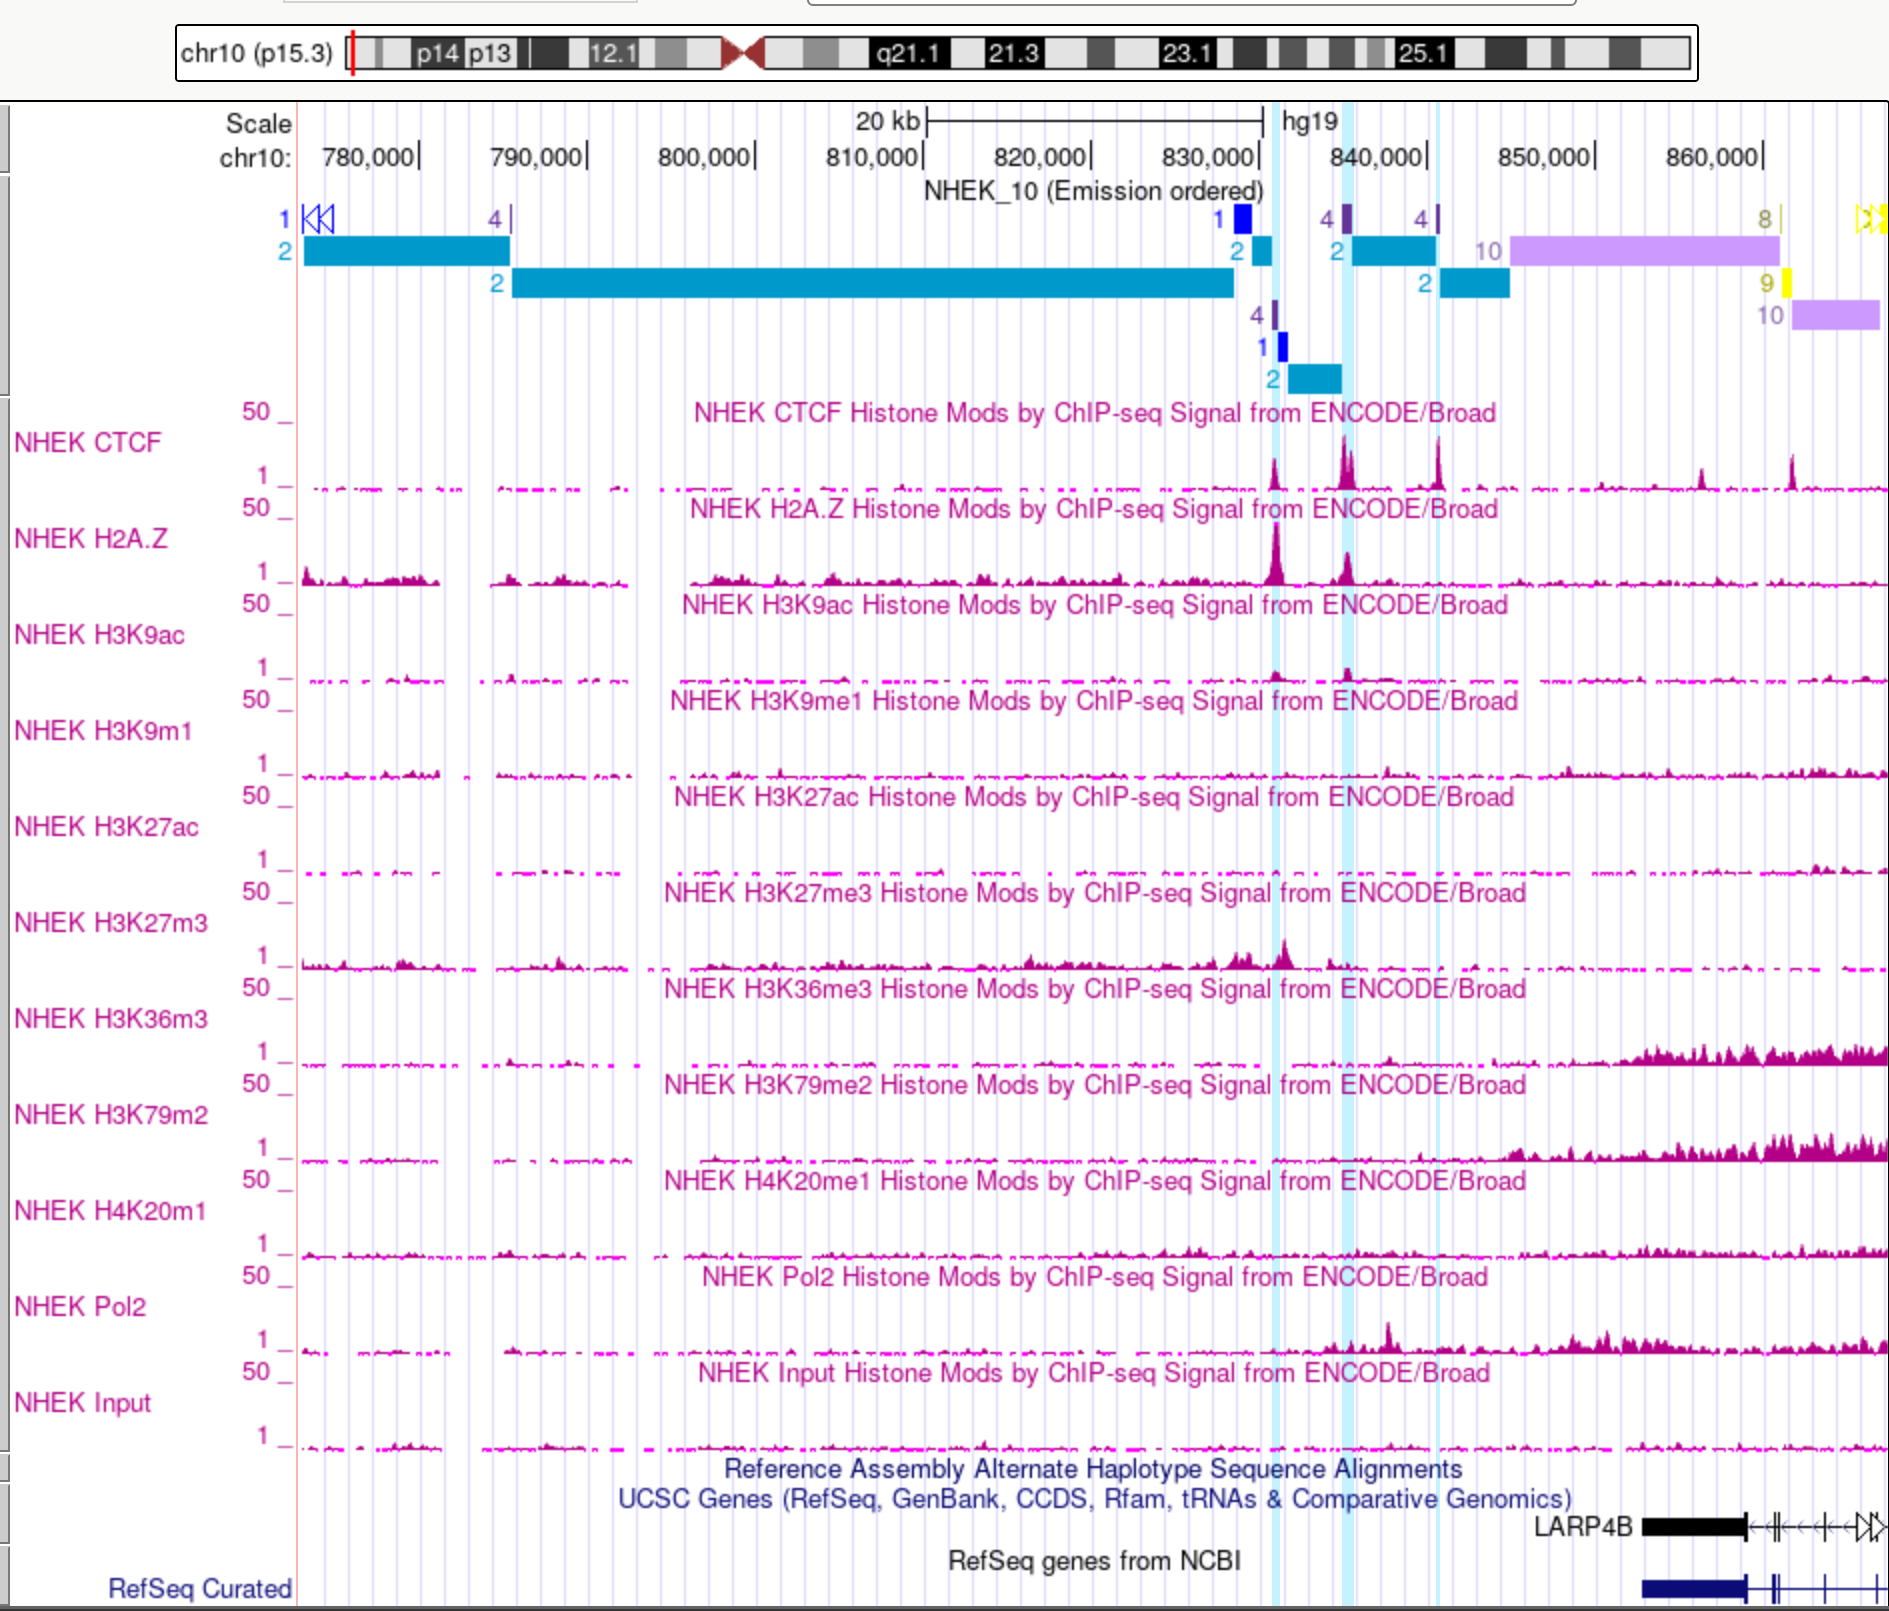Open the NHEK H3K27m3 track label
Viewport: 1889px width, 1611px height.
coord(111,923)
